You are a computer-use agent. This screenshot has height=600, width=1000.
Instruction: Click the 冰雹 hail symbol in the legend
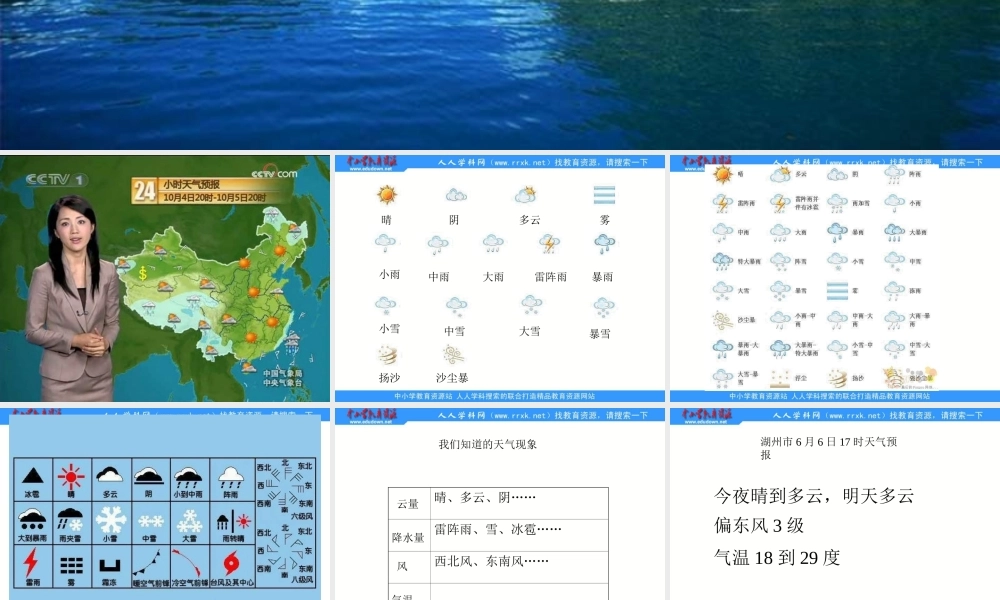tap(33, 477)
